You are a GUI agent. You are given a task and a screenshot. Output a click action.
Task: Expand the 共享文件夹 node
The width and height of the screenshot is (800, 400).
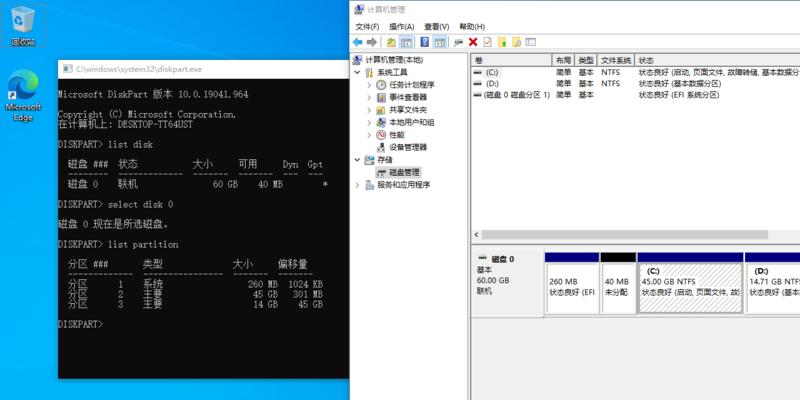369,110
